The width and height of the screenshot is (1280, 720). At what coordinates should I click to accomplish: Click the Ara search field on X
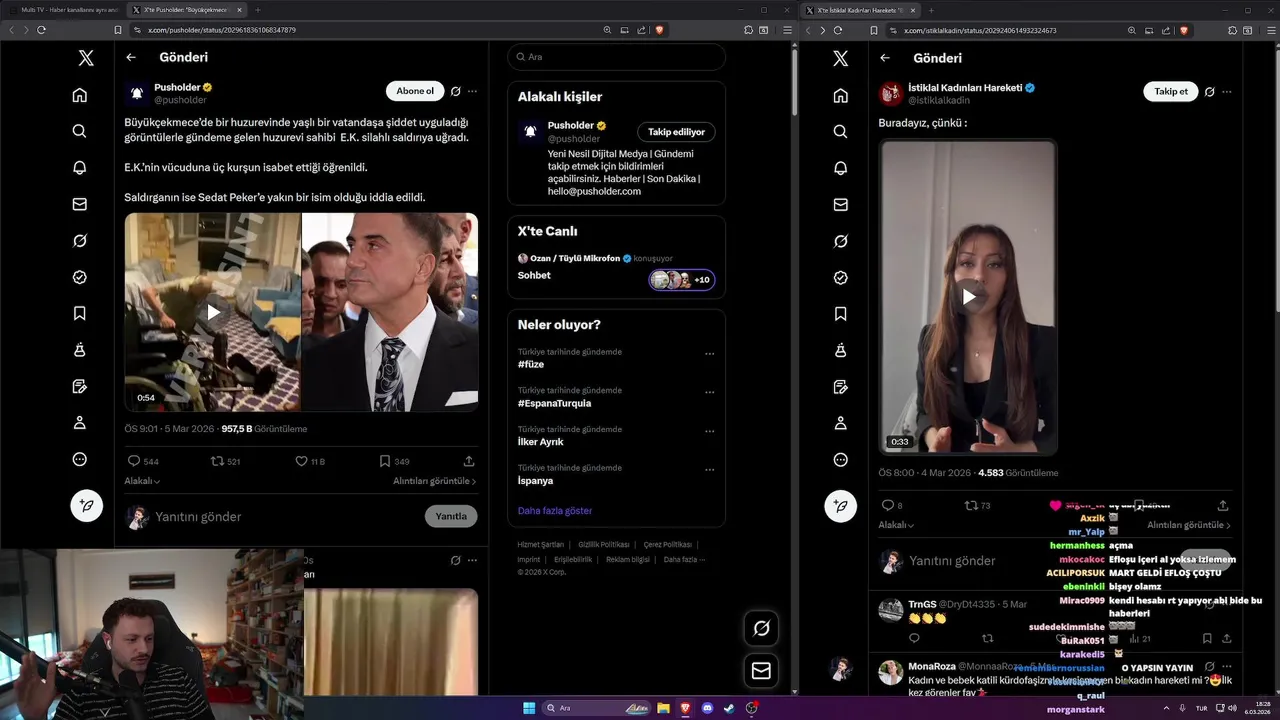point(616,57)
